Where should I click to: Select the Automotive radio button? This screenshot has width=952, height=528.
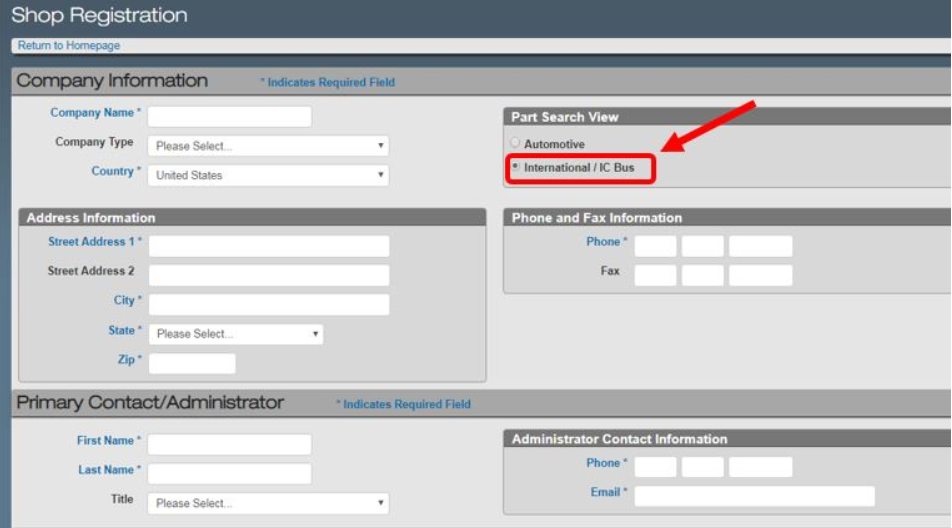coord(515,143)
